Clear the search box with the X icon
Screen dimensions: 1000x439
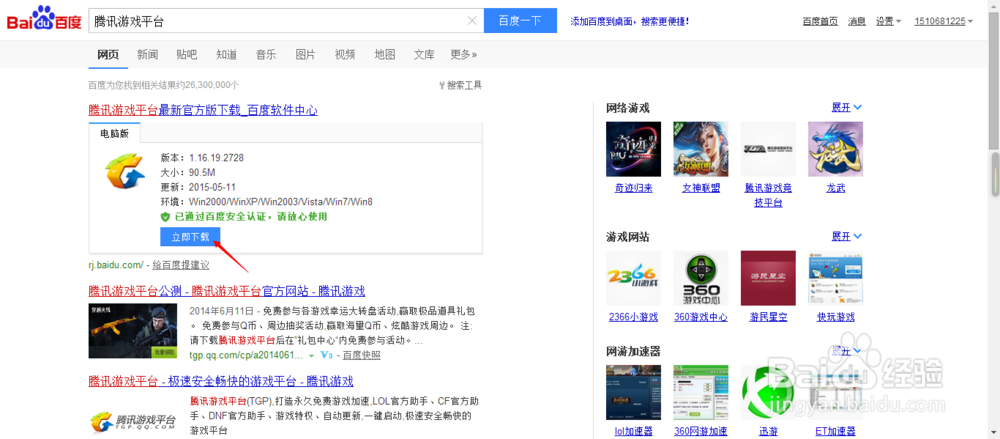[472, 21]
